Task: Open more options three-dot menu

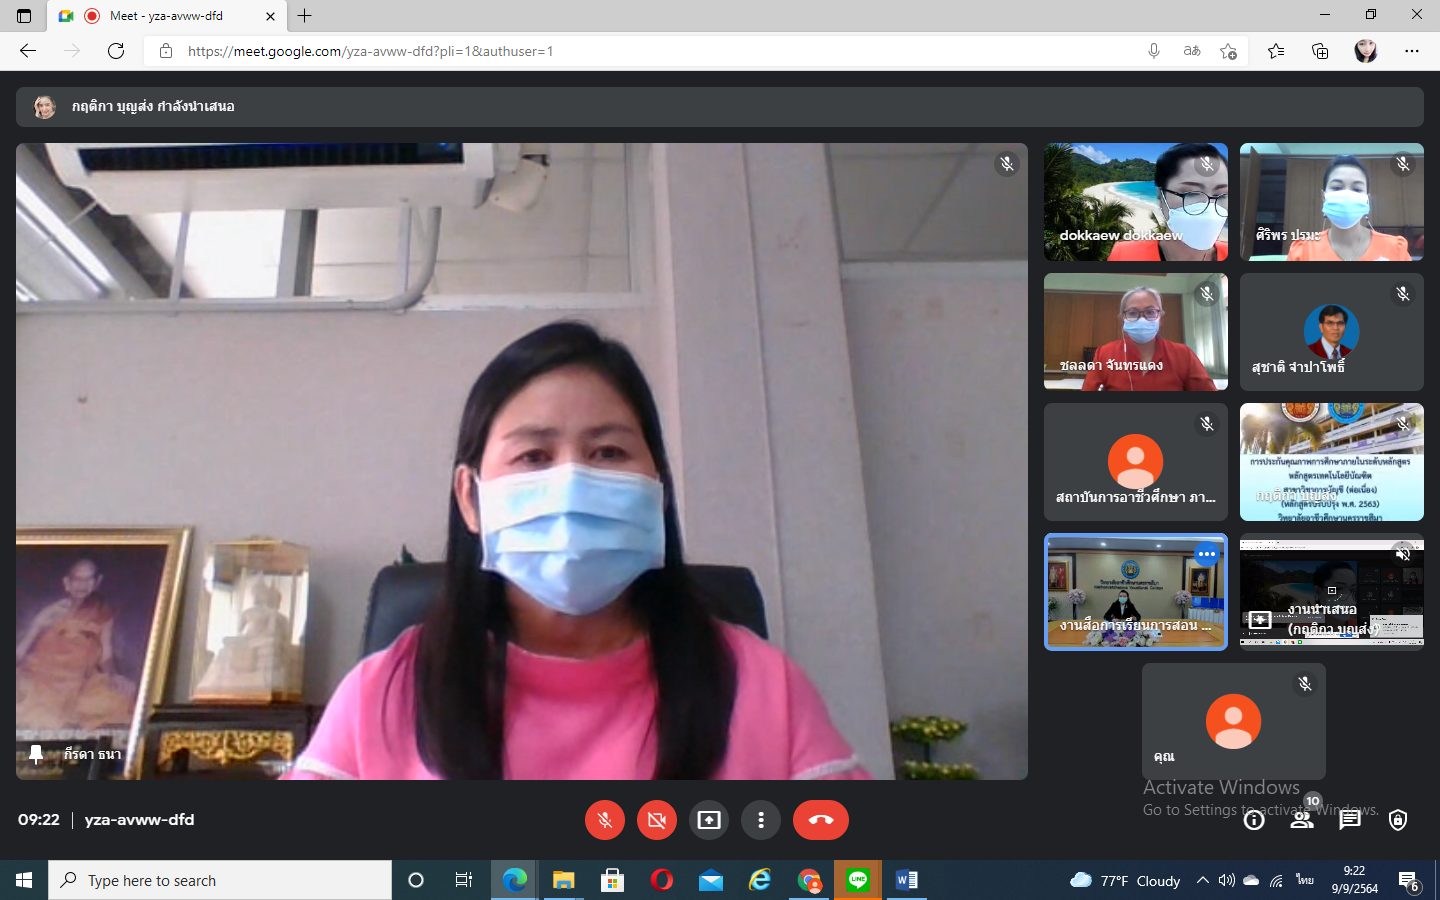Action: [x=760, y=820]
